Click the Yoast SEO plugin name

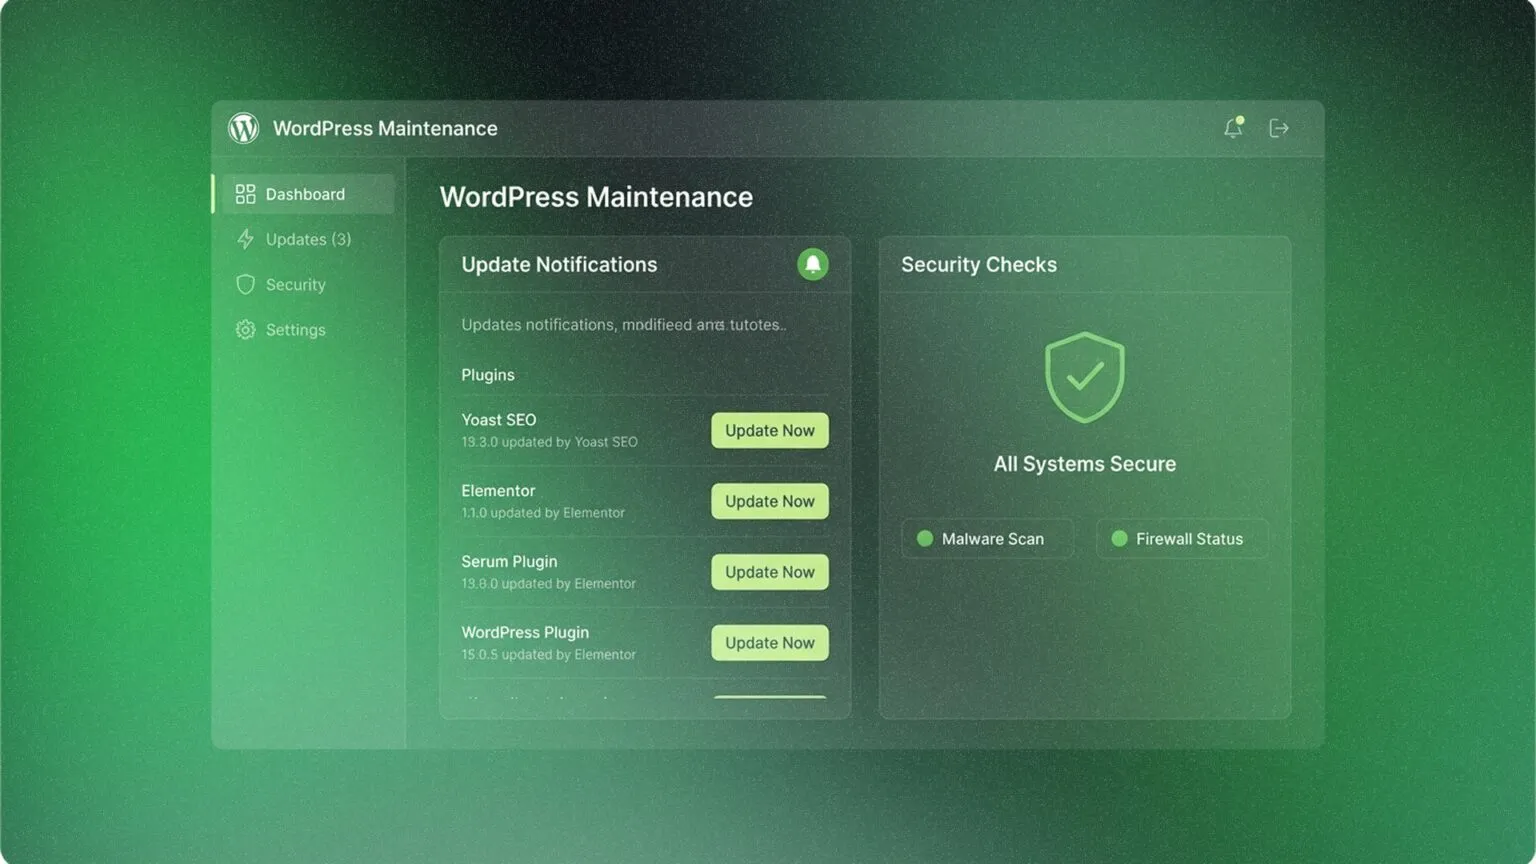click(499, 420)
